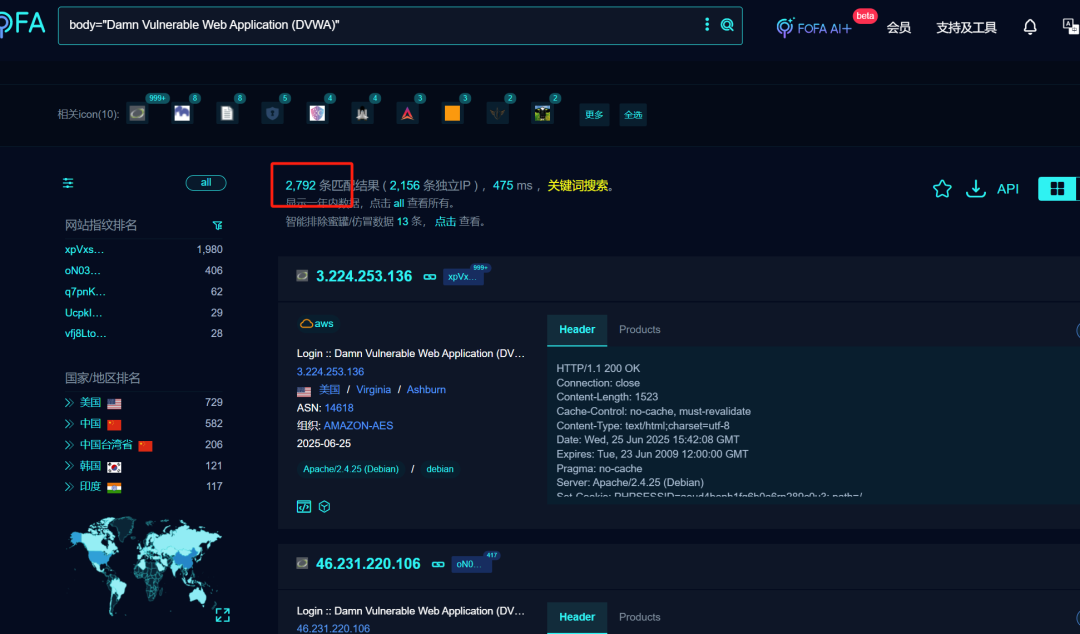Select the document page related icon

tap(227, 113)
